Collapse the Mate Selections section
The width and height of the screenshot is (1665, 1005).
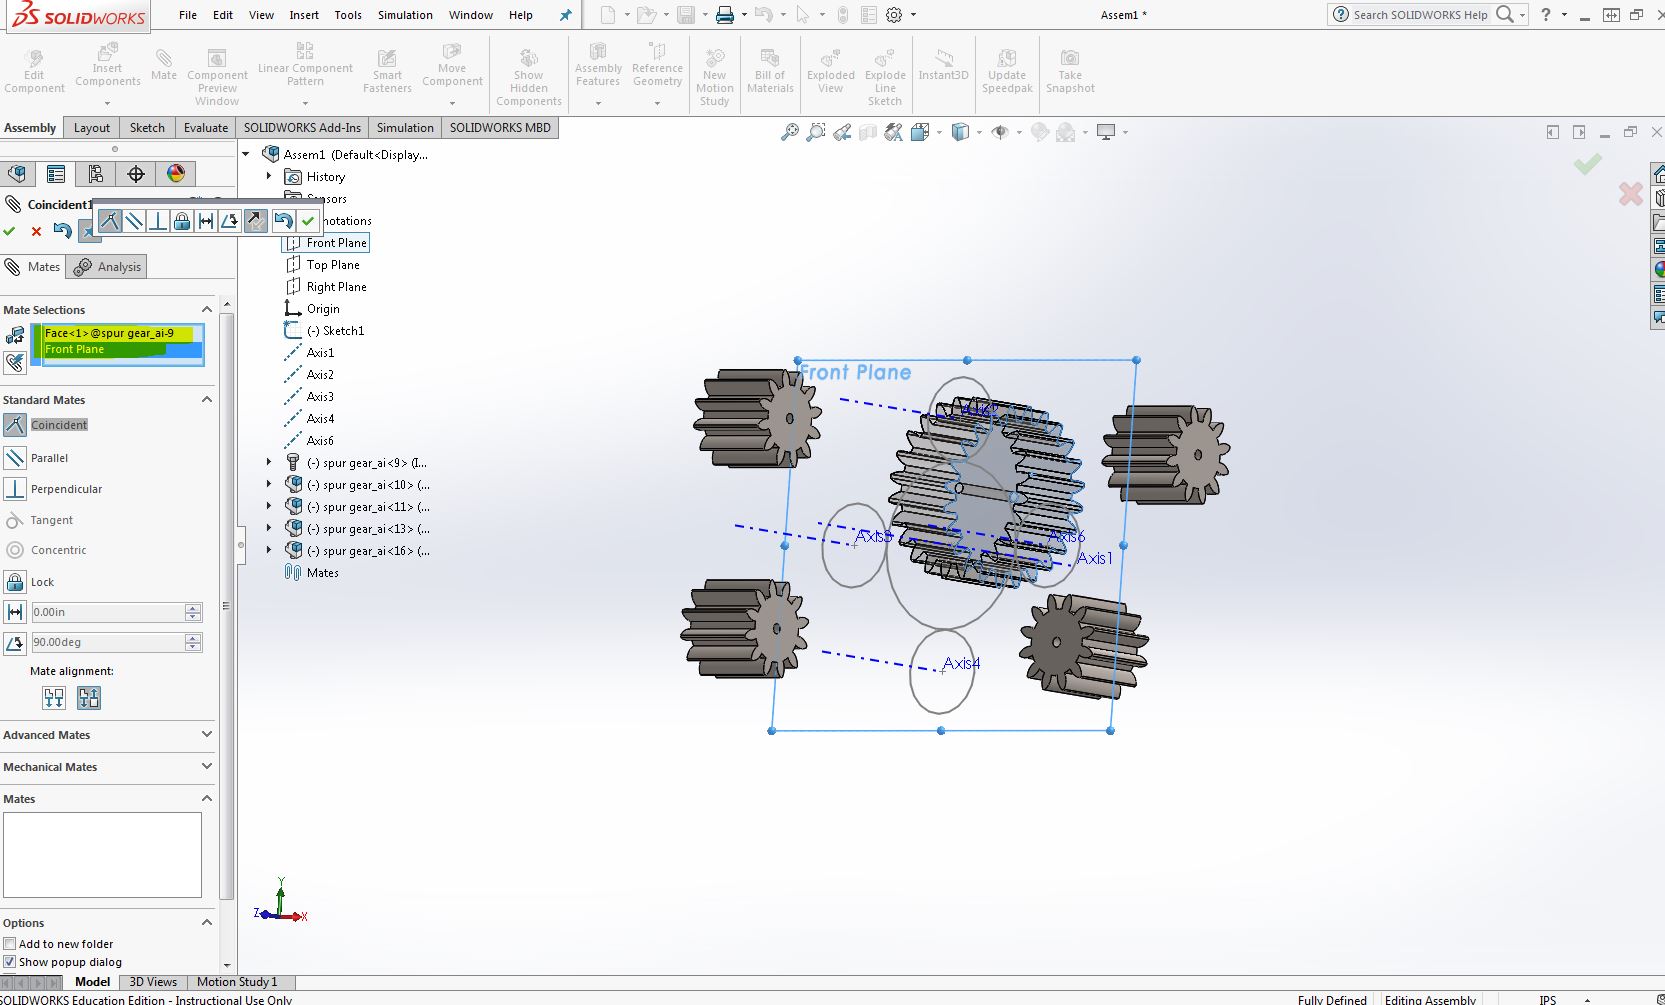coord(207,310)
